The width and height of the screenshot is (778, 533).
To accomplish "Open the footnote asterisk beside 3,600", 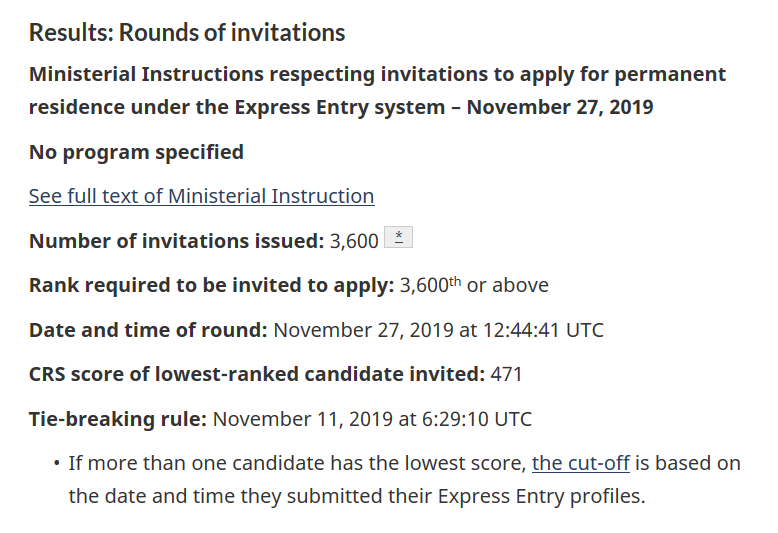I will coord(398,238).
